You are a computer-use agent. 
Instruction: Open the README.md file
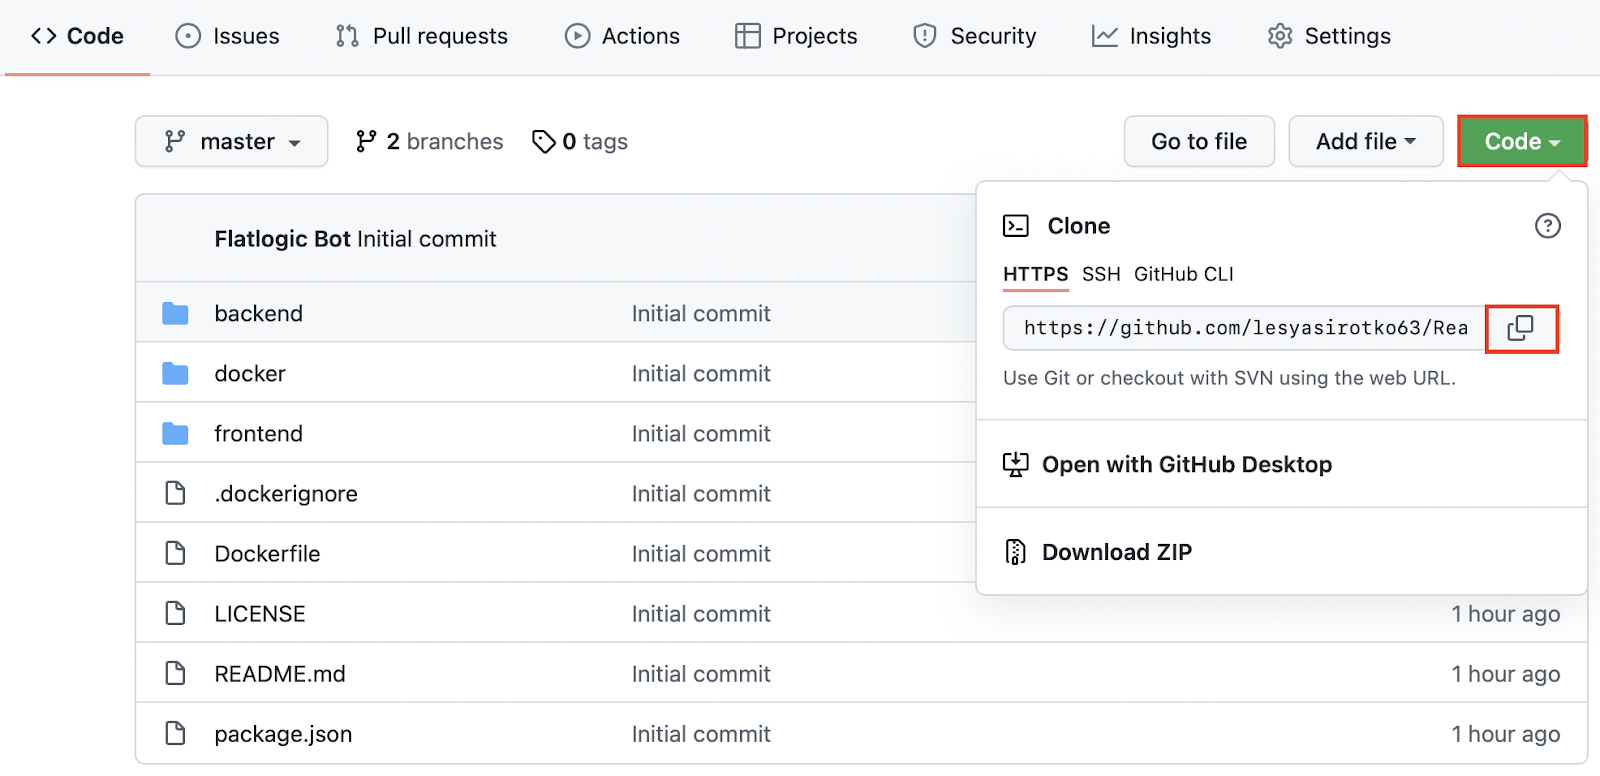pos(280,673)
